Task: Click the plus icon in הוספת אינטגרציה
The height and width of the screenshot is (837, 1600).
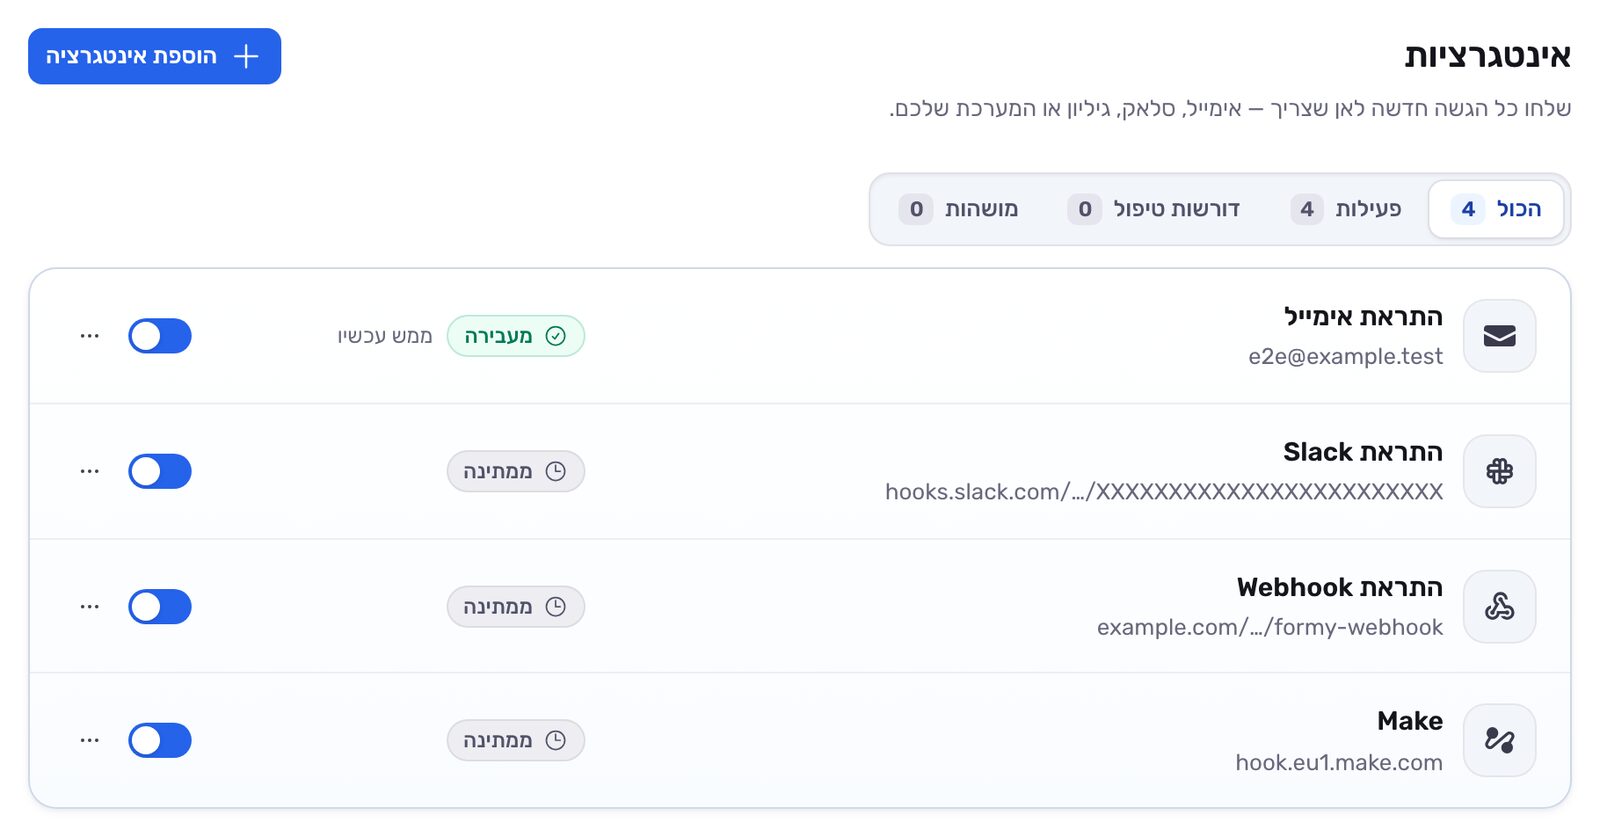Action: click(x=246, y=56)
